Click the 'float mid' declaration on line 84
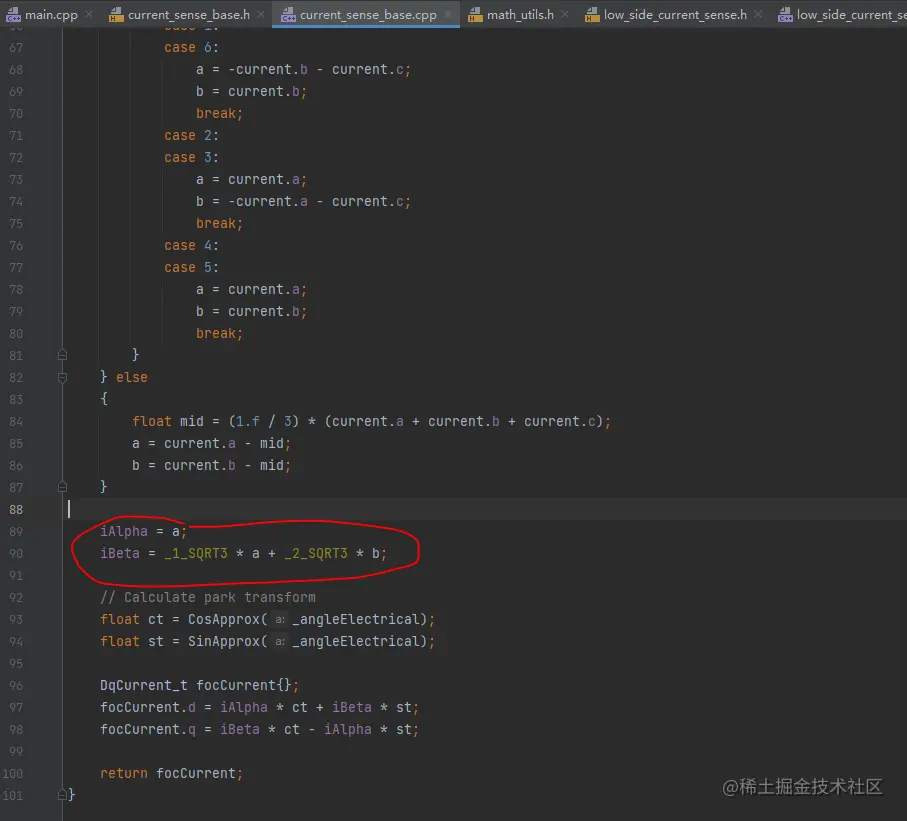Viewport: 907px width, 821px height. [168, 421]
